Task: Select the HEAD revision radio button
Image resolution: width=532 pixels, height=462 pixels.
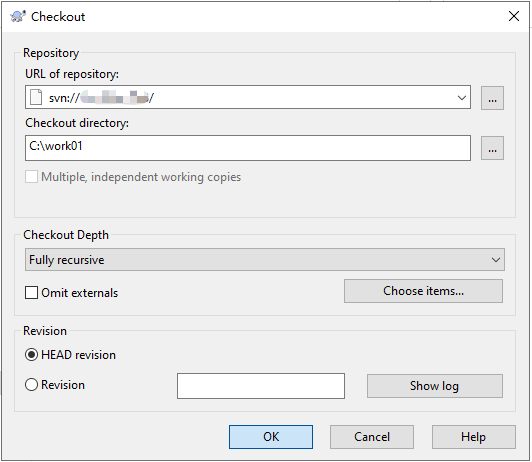Action: 32,355
